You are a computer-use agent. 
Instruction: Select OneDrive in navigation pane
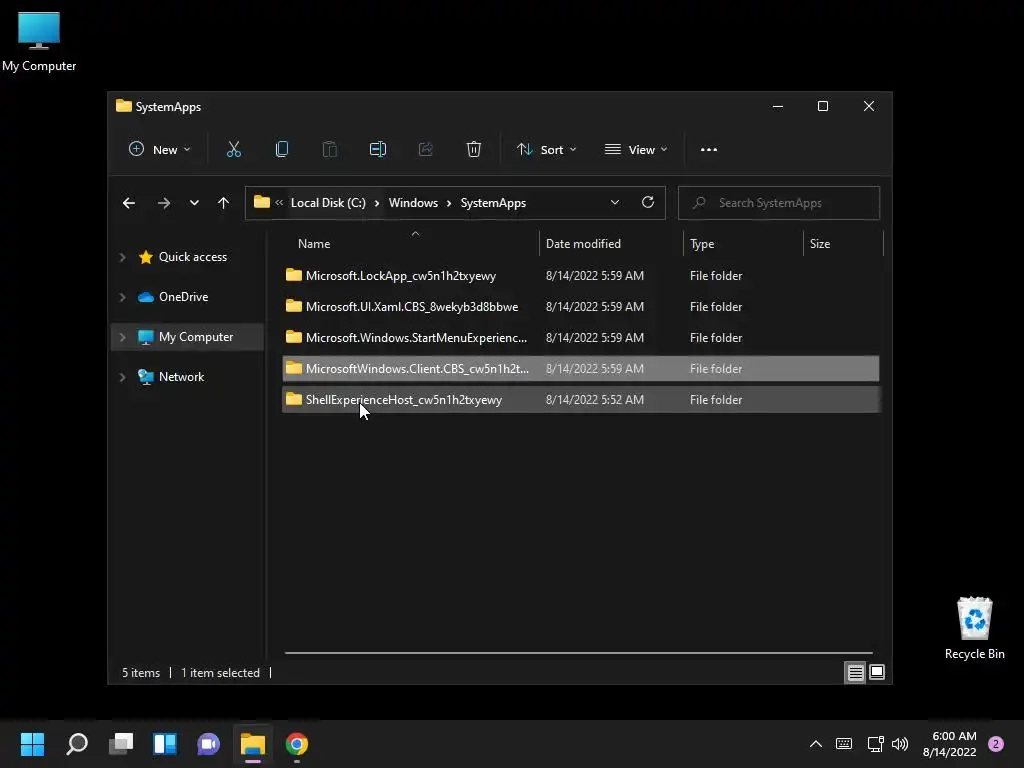pyautogui.click(x=184, y=297)
